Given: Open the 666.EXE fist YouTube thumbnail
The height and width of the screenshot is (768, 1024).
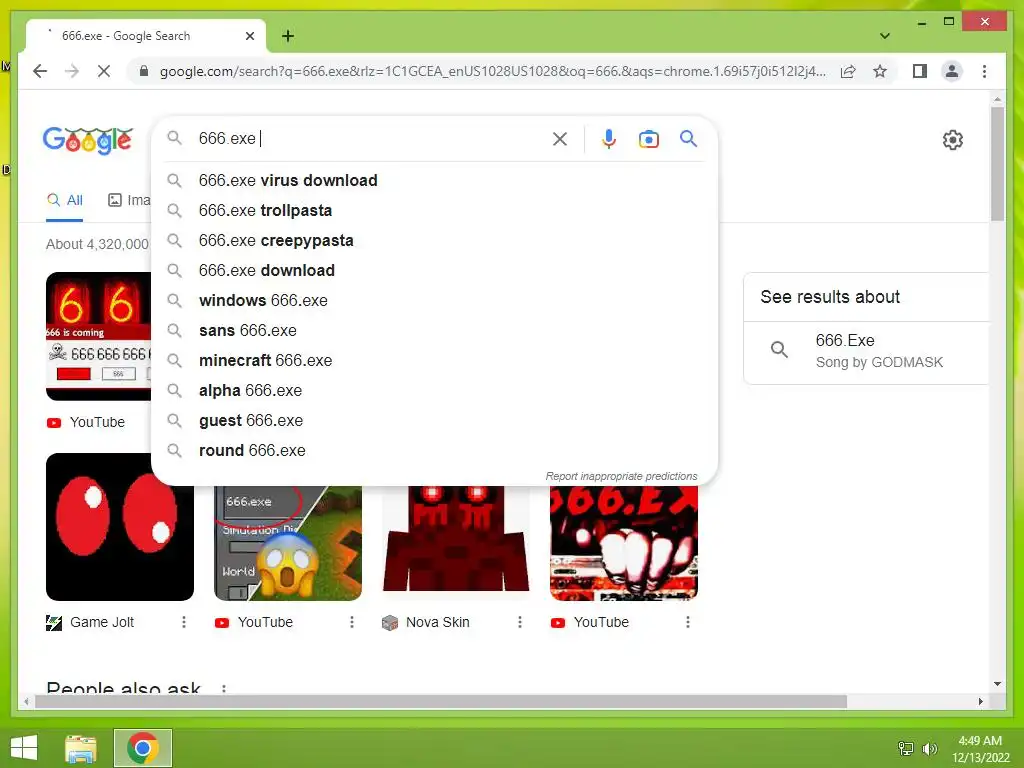Looking at the screenshot, I should click(x=624, y=543).
